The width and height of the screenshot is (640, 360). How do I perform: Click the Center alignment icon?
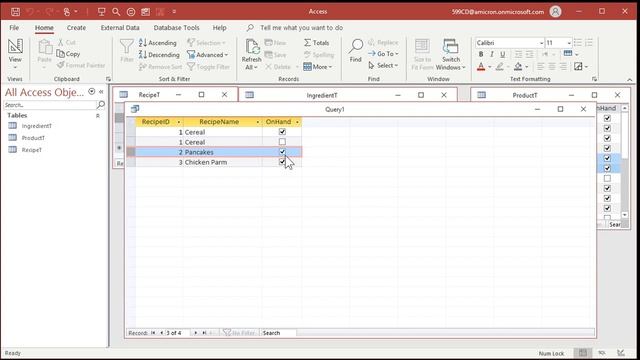(x=552, y=66)
